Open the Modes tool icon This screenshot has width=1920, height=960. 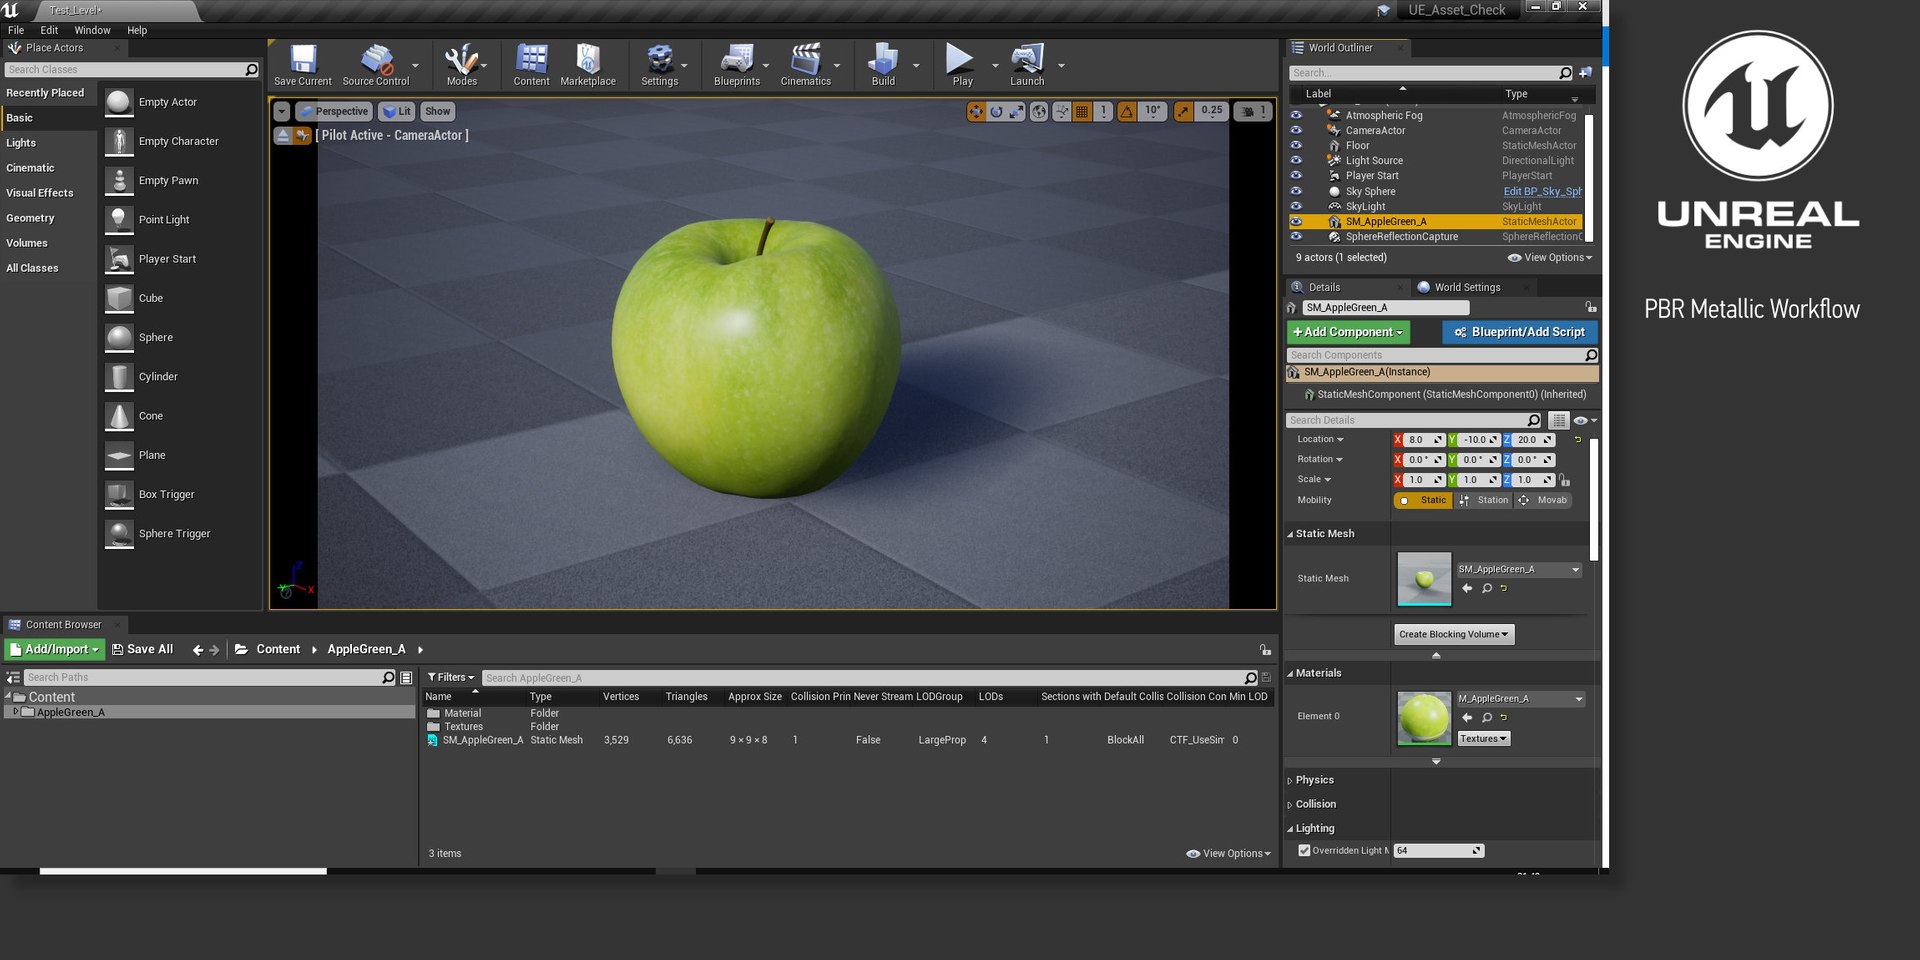click(461, 59)
